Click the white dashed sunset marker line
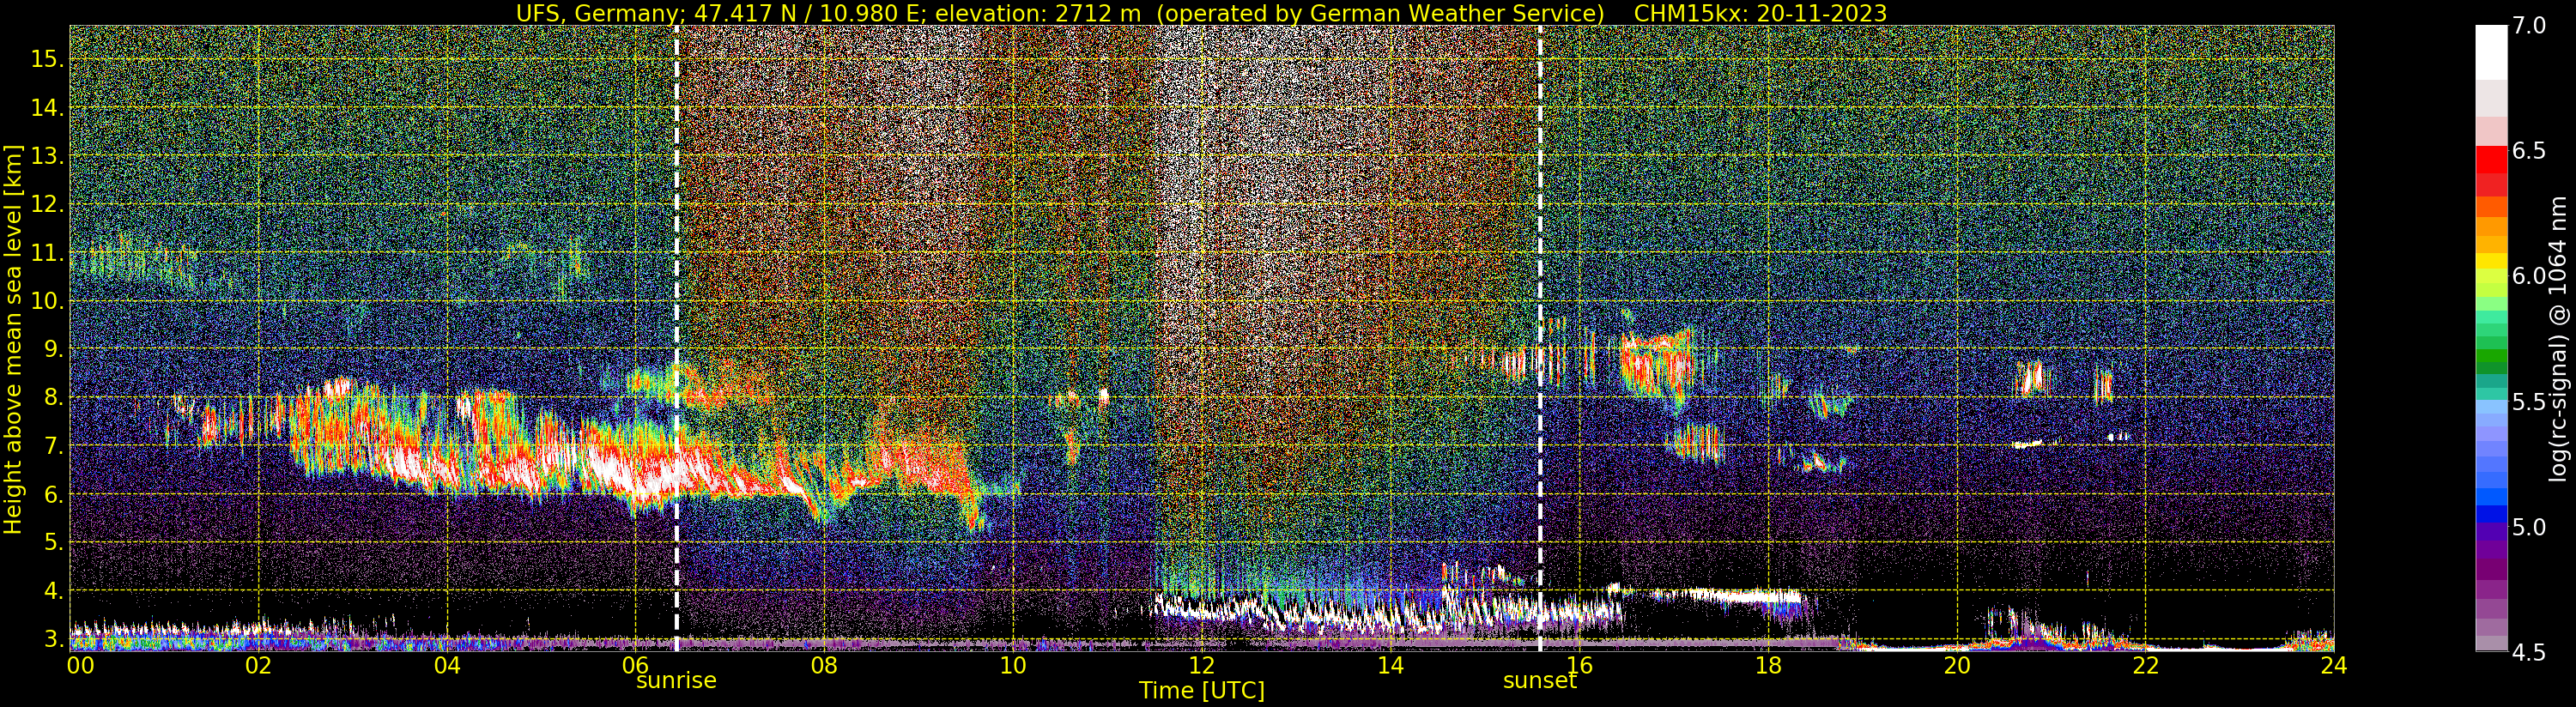Screen dimensions: 2576x707 pos(1540,338)
